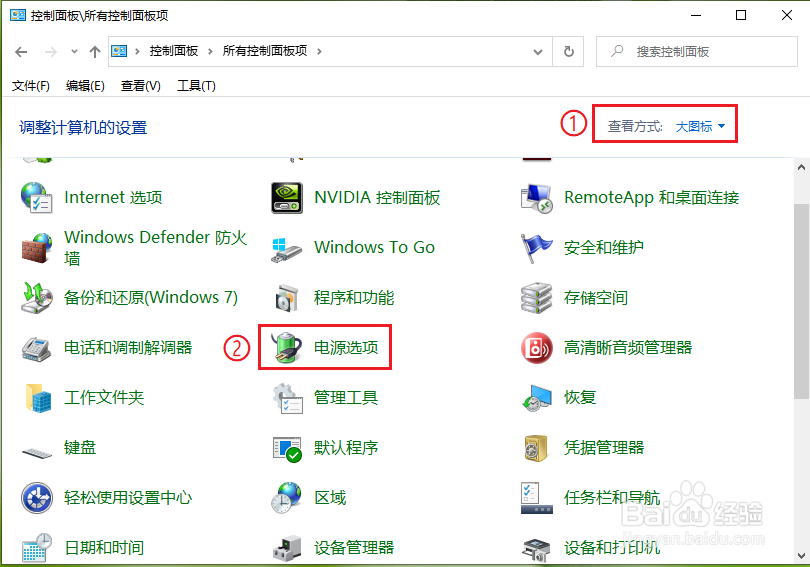810x567 pixels.
Task: Open the Internet 选项 globe icon
Action: 36,197
